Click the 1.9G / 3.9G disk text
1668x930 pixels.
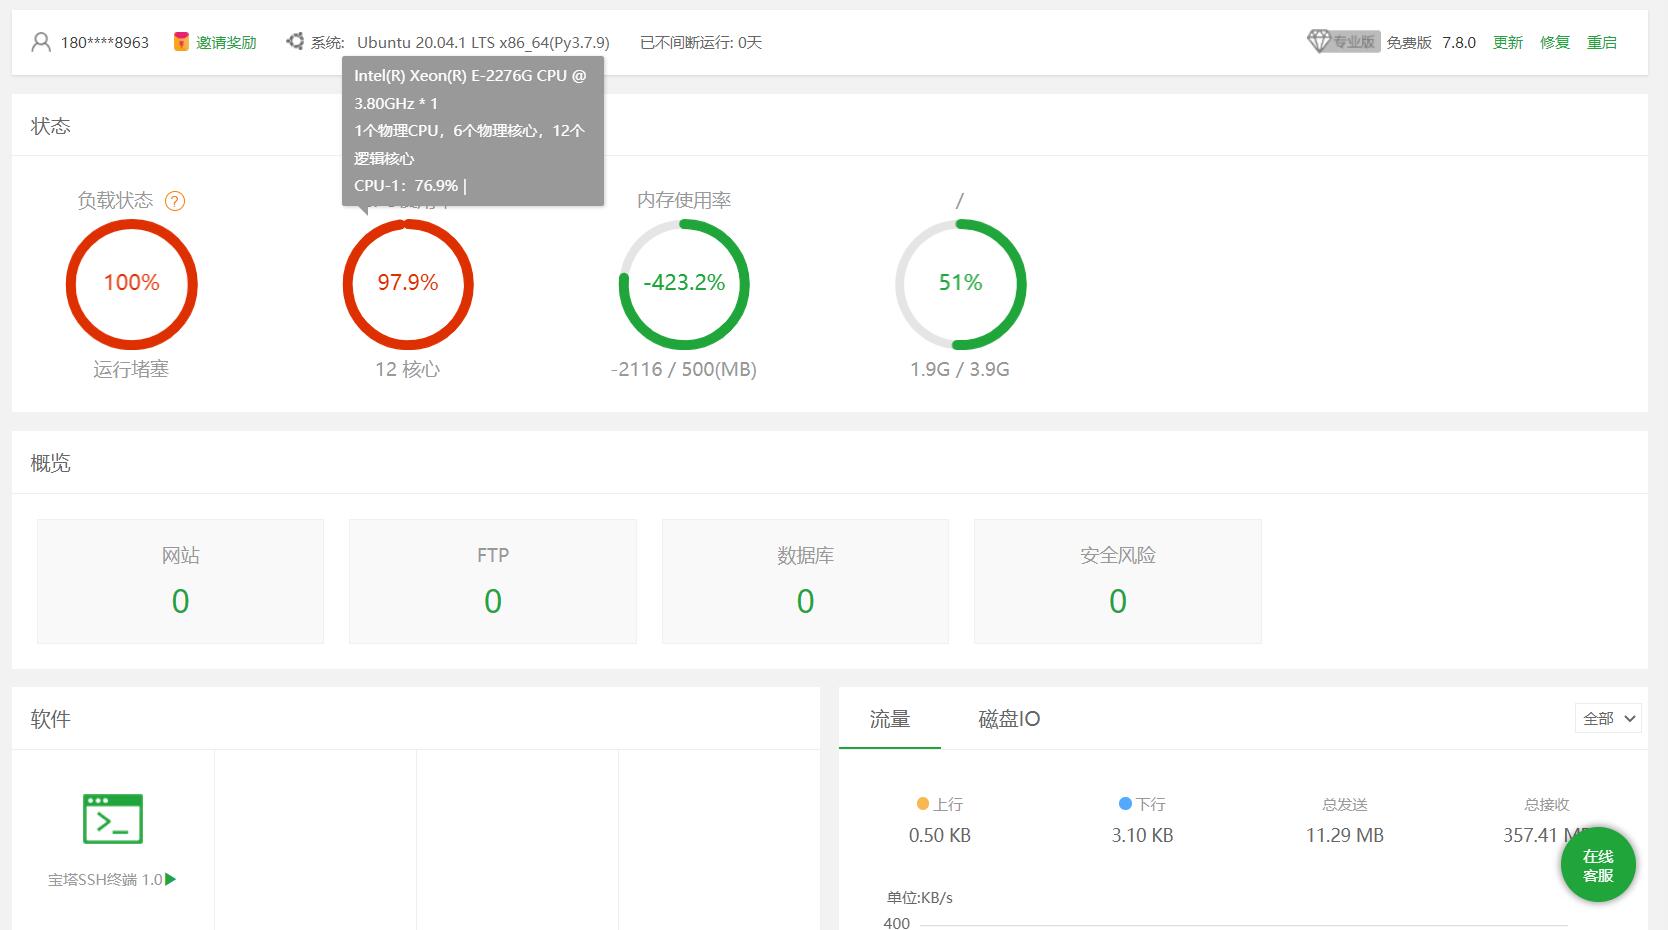(960, 369)
